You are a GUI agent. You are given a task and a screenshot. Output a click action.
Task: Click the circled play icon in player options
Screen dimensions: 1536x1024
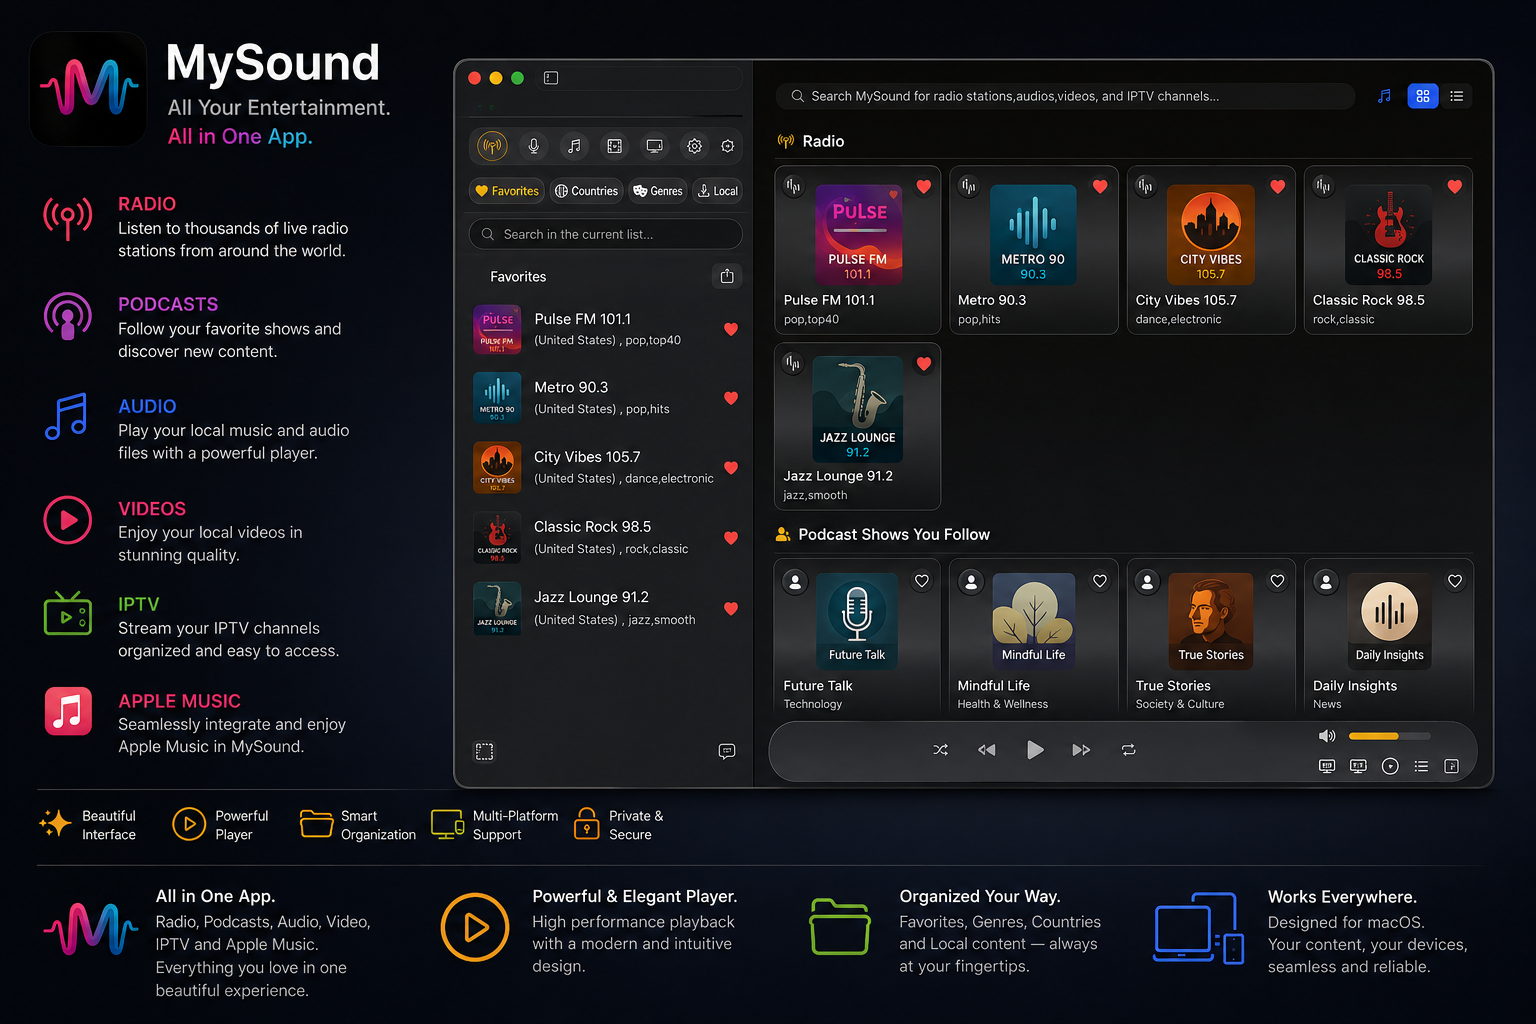[1390, 766]
